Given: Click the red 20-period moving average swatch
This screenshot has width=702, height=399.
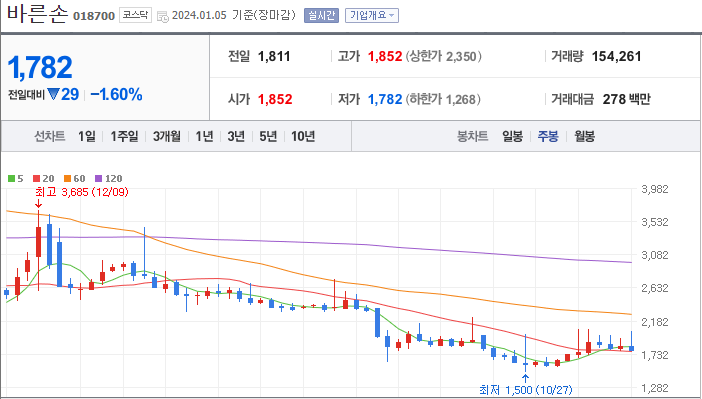Looking at the screenshot, I should [x=37, y=179].
